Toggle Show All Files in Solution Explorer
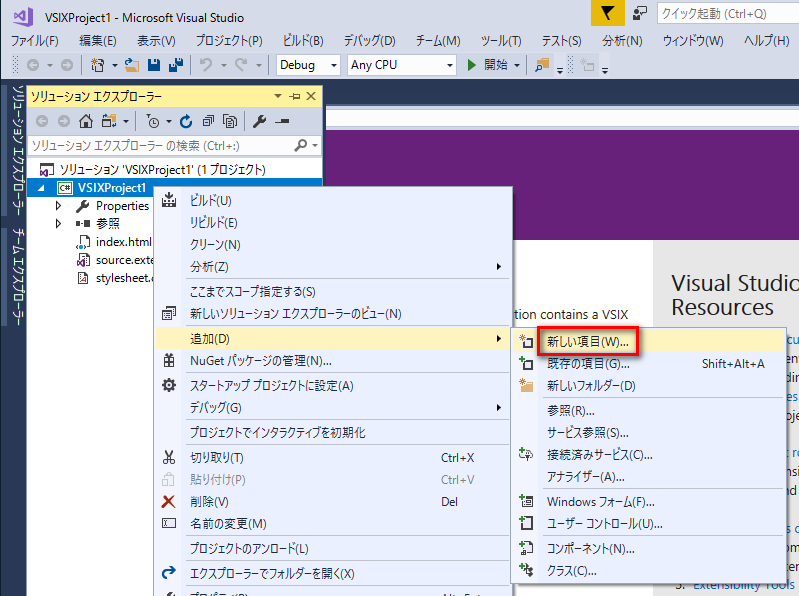Image resolution: width=799 pixels, height=596 pixels. (230, 121)
